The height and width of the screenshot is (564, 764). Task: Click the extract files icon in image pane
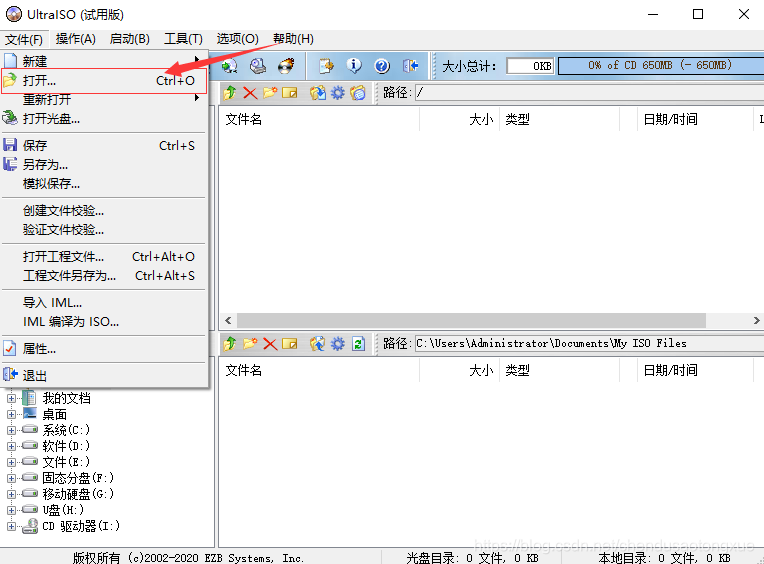[x=318, y=93]
